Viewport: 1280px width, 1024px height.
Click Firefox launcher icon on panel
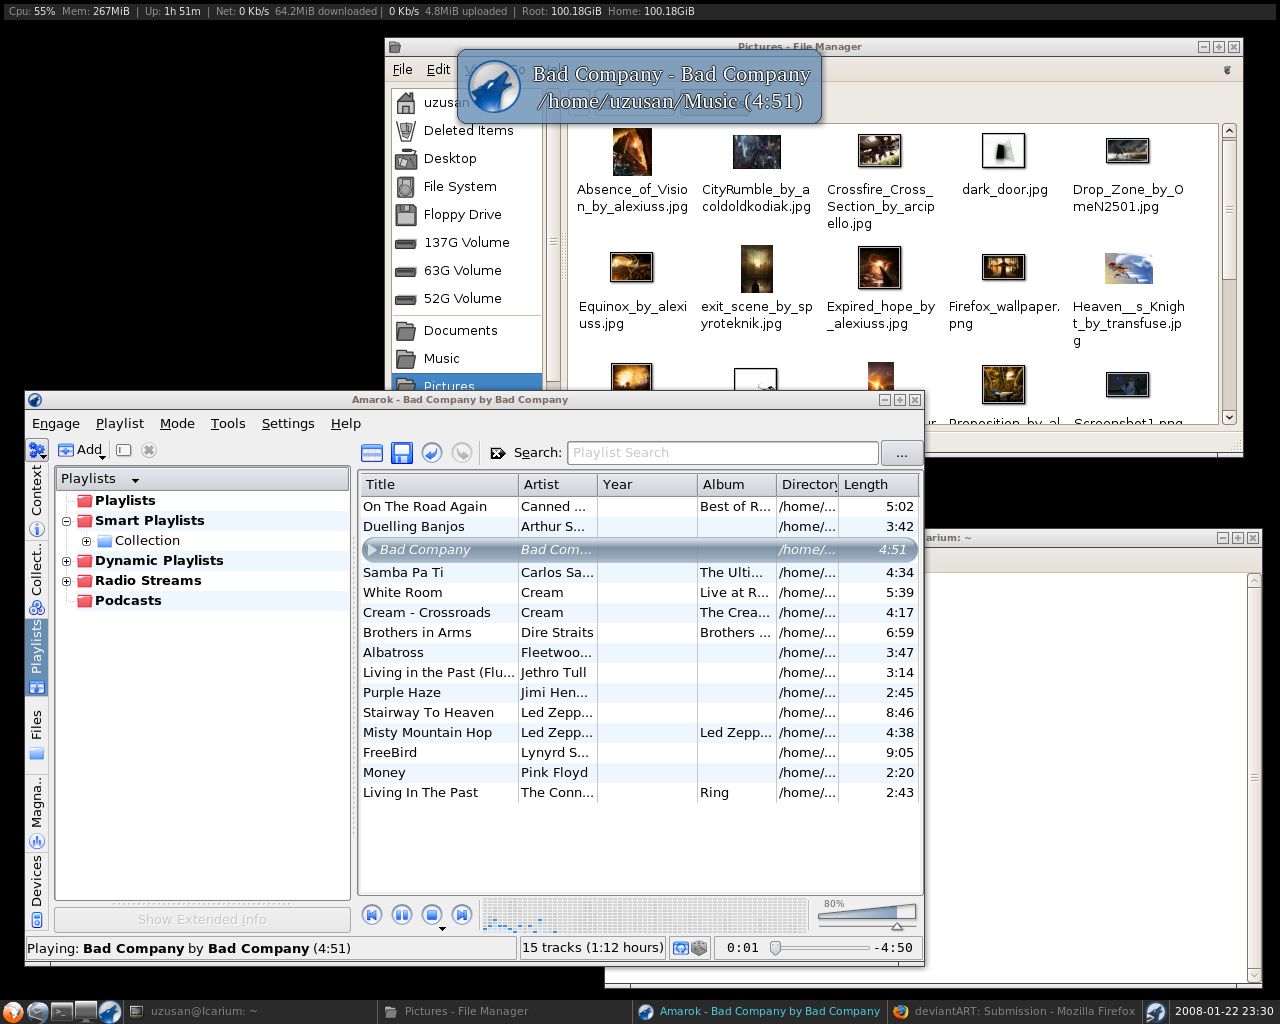click(x=13, y=1012)
